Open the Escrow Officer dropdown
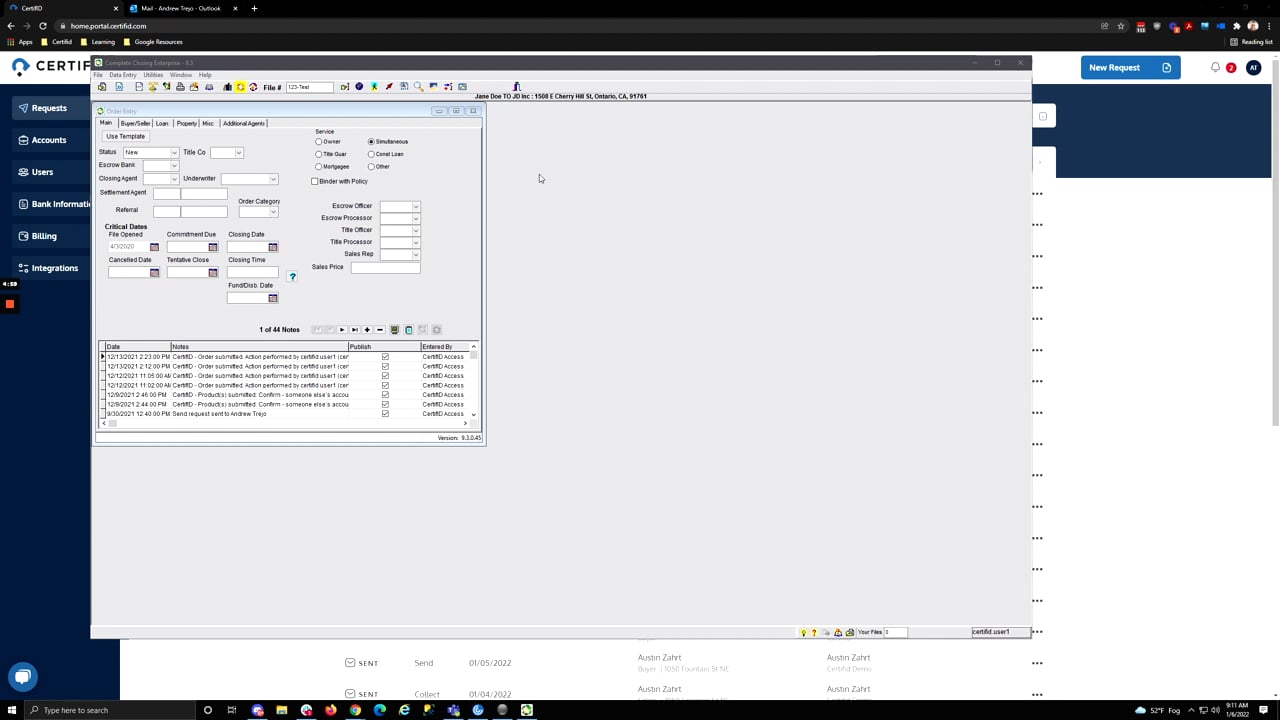 point(416,207)
